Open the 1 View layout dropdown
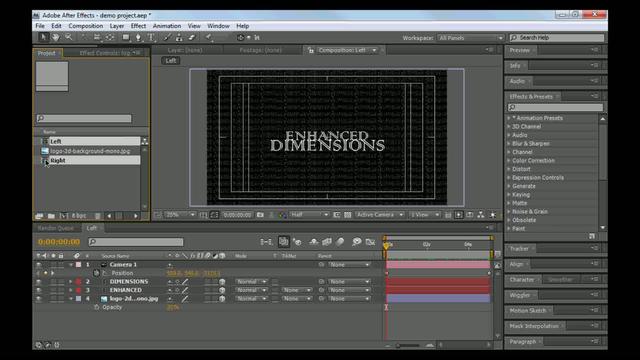 tap(424, 215)
